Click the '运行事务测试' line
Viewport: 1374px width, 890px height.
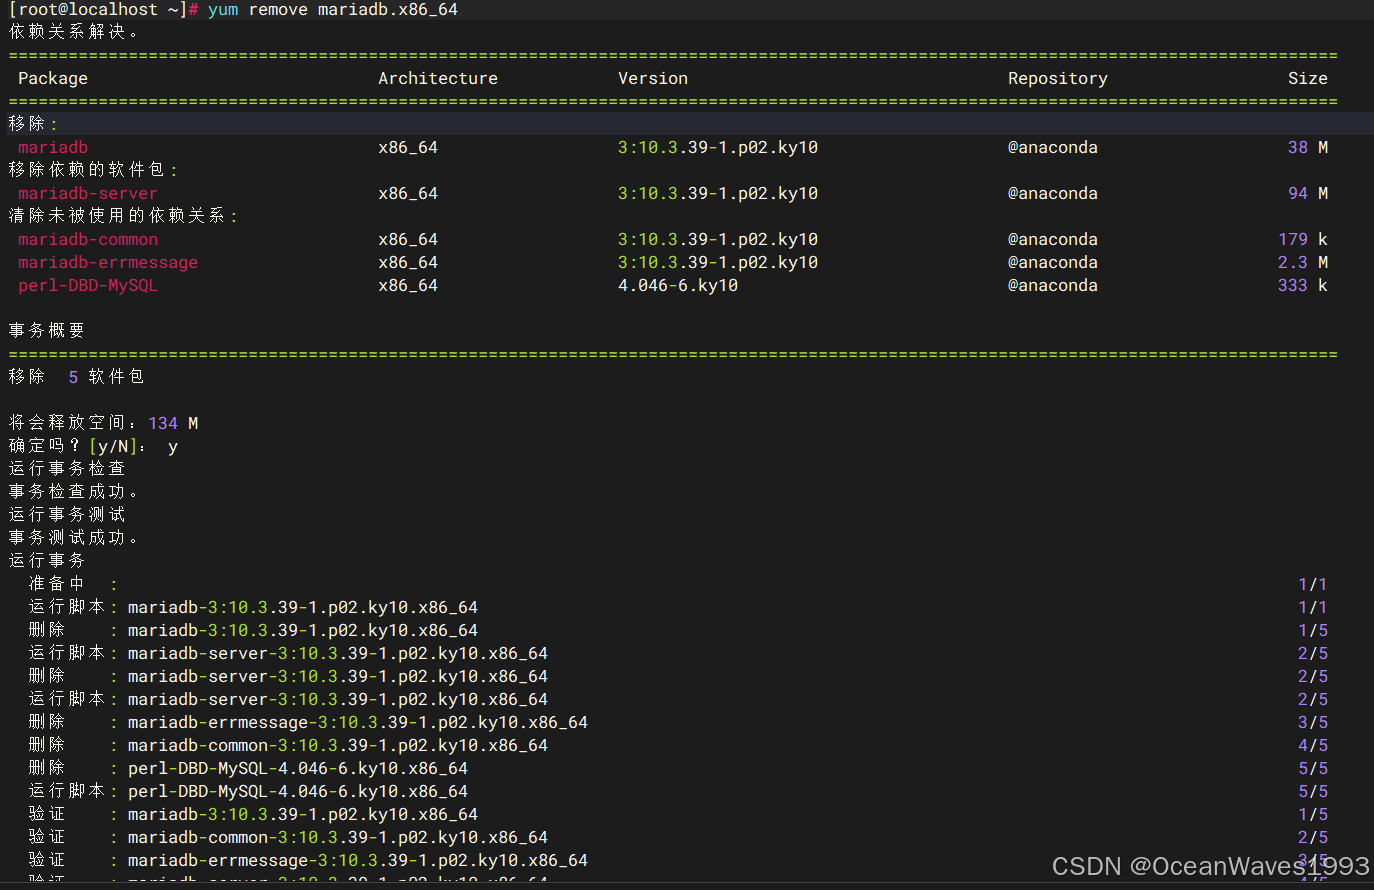pyautogui.click(x=67, y=515)
